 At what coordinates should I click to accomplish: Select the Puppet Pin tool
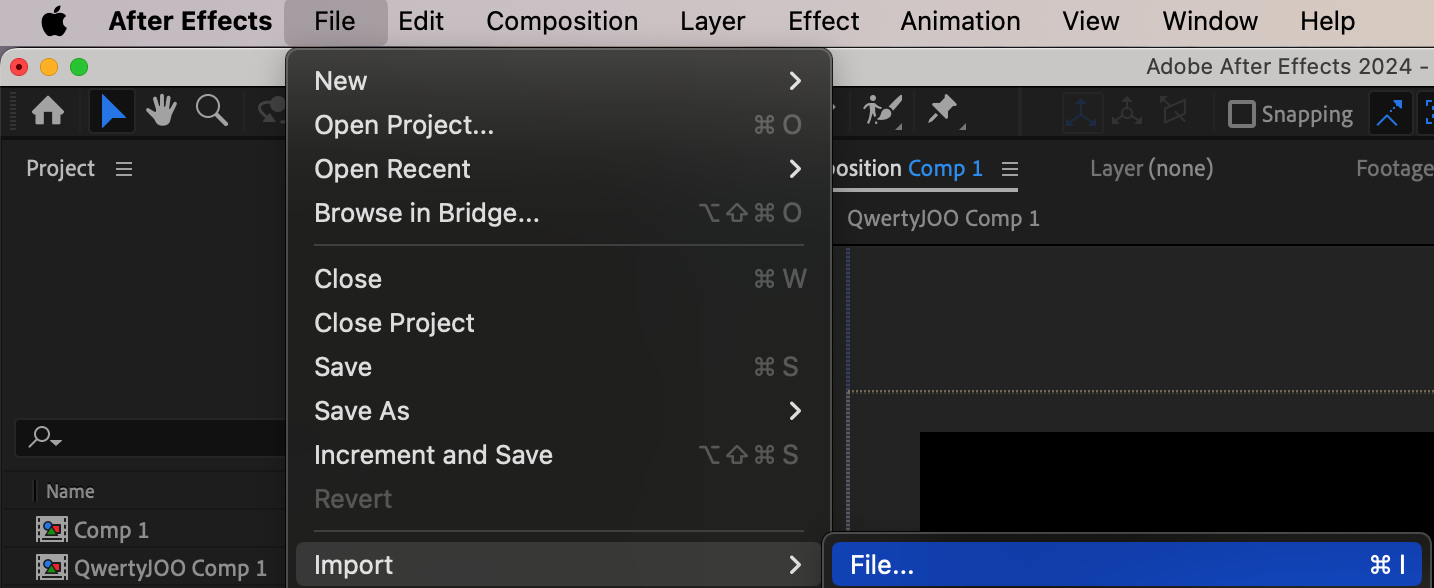943,111
